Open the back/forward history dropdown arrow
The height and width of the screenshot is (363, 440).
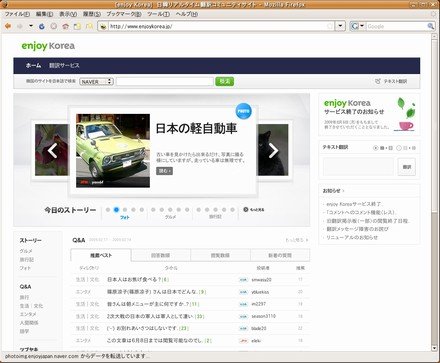(31, 26)
